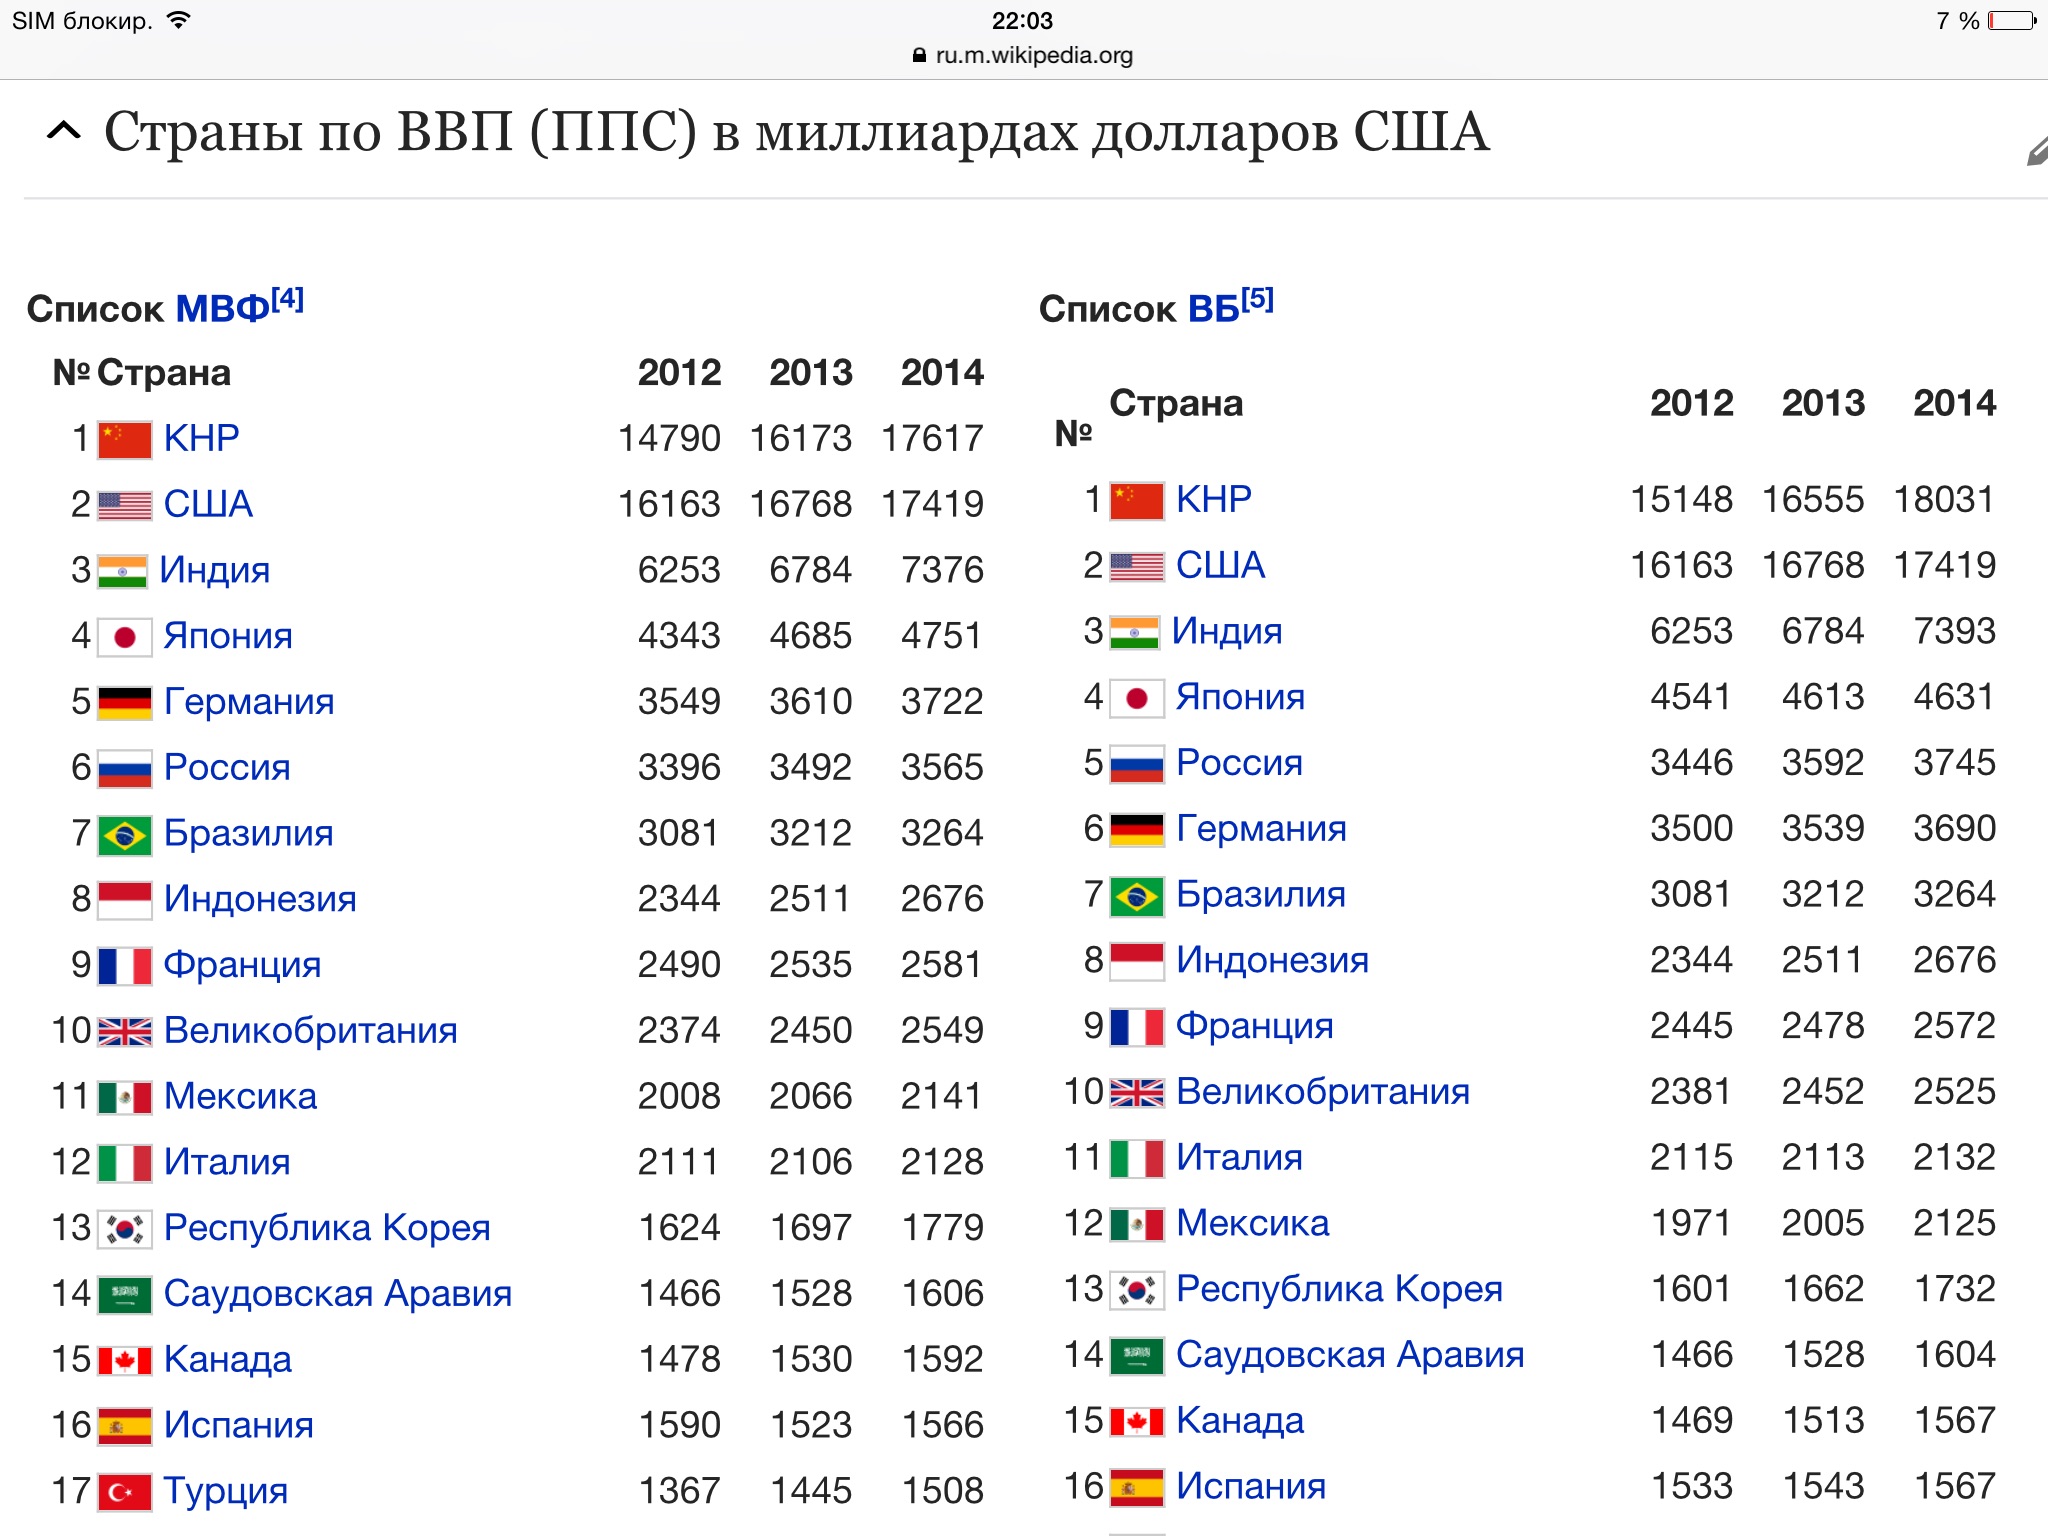Viewport: 2048px width, 1536px height.
Task: Tap the edit pencil icon
Action: pos(2036,152)
